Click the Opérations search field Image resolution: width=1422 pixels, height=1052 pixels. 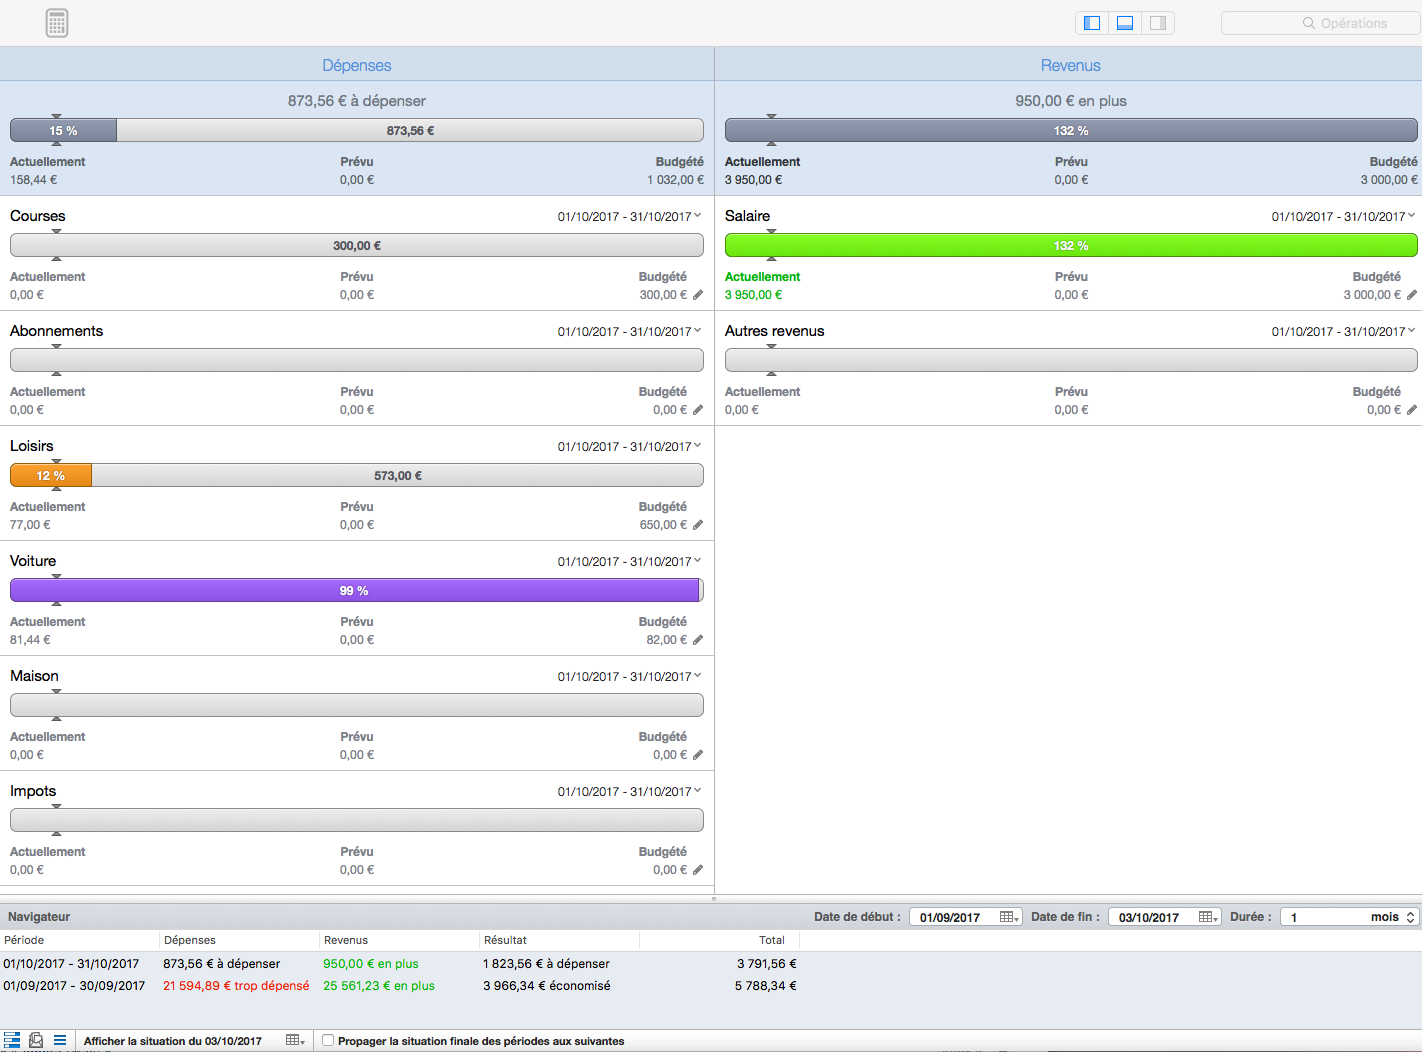tap(1320, 23)
